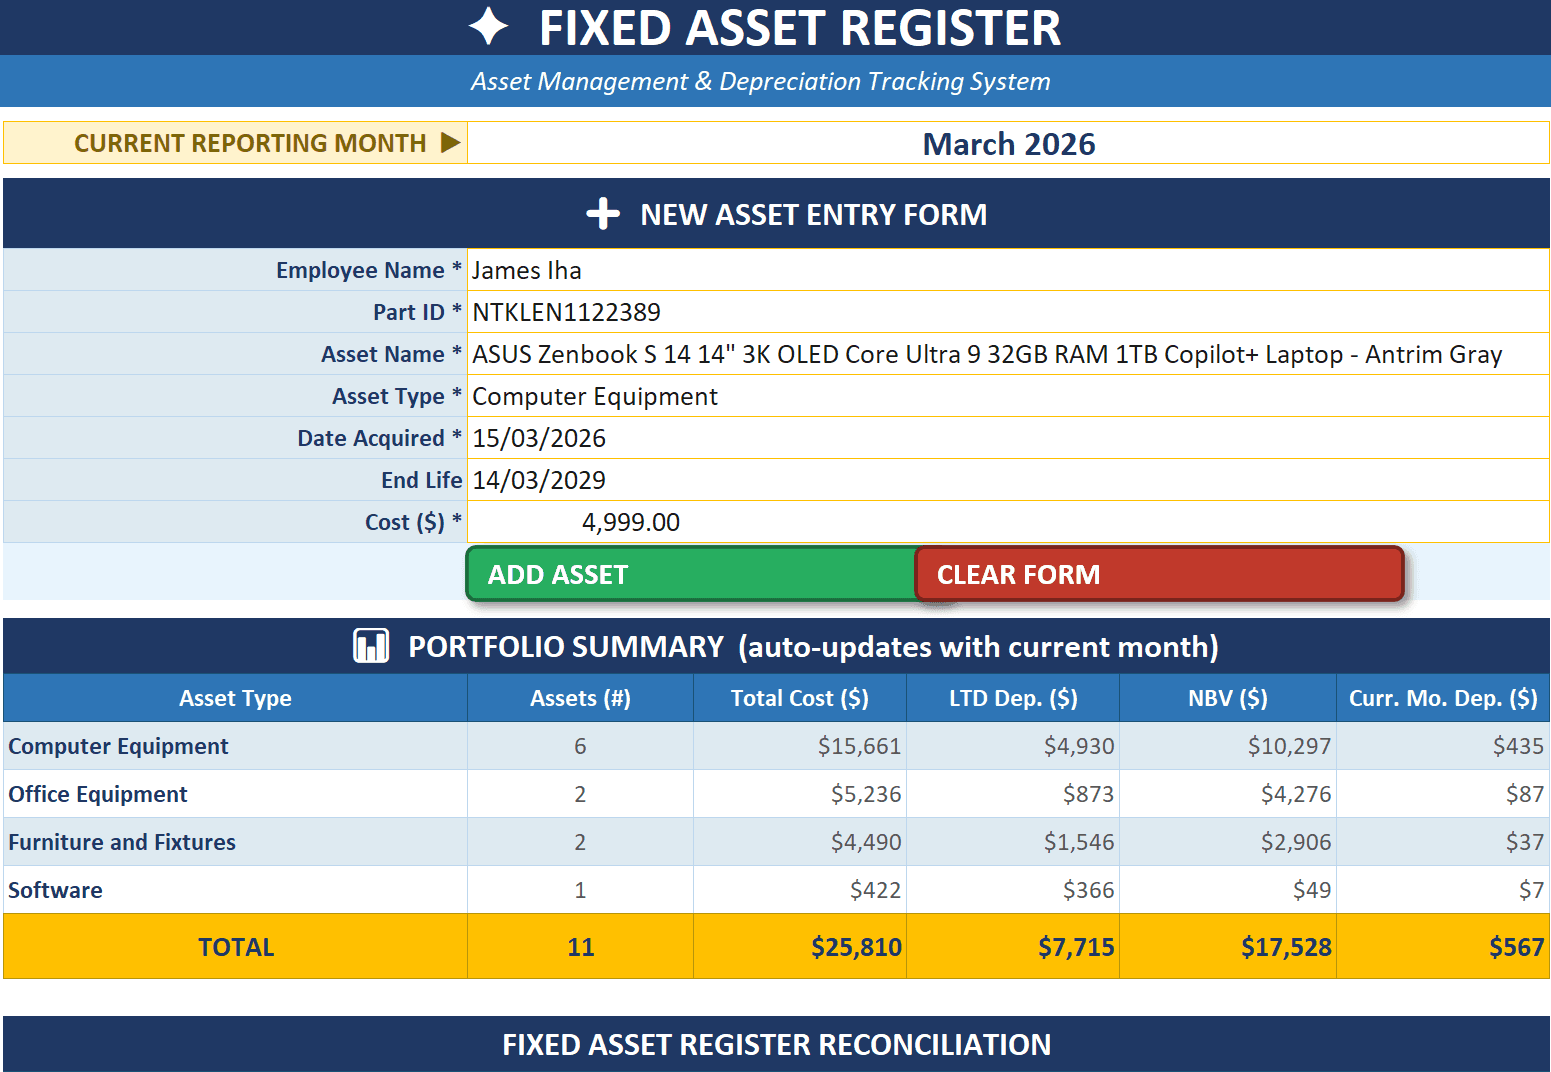
Task: Click Software total cost $422
Action: pyautogui.click(x=800, y=890)
